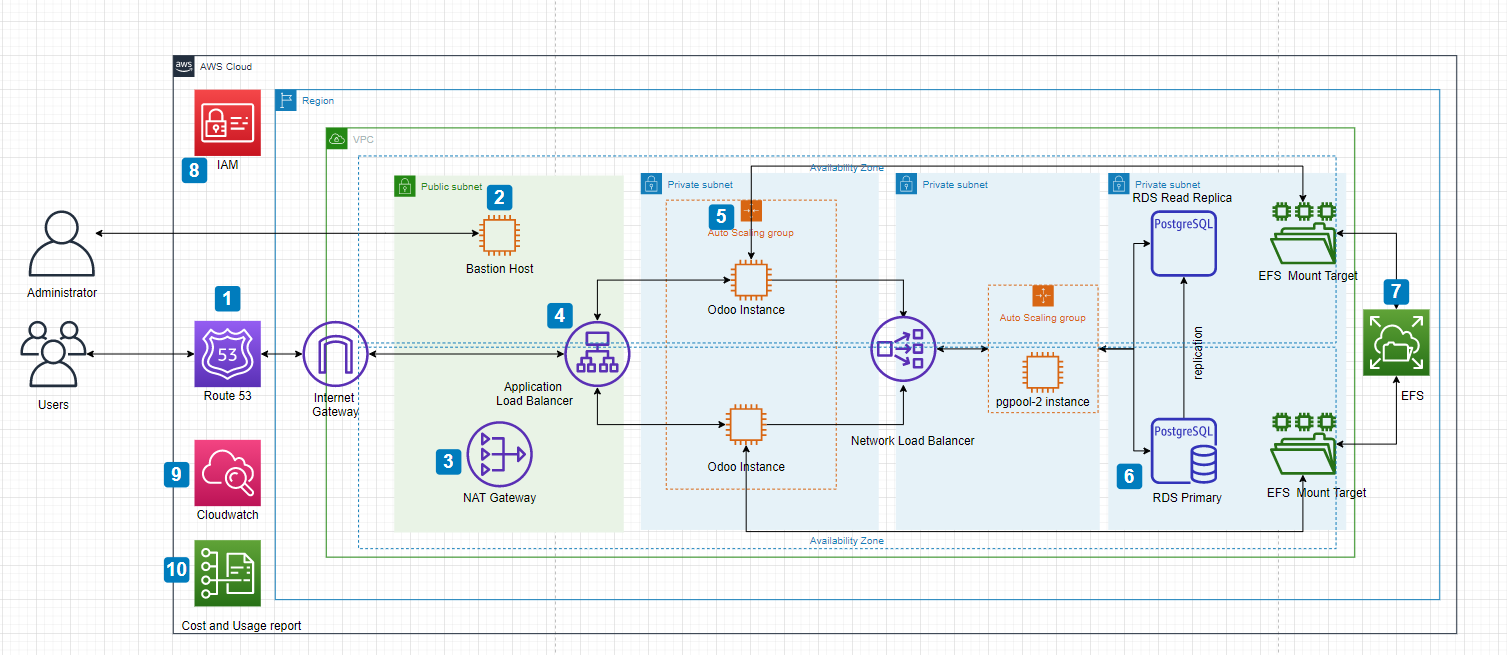Viewport: 1507px width, 655px height.
Task: Select the Cost and Usage report icon
Action: tap(227, 574)
